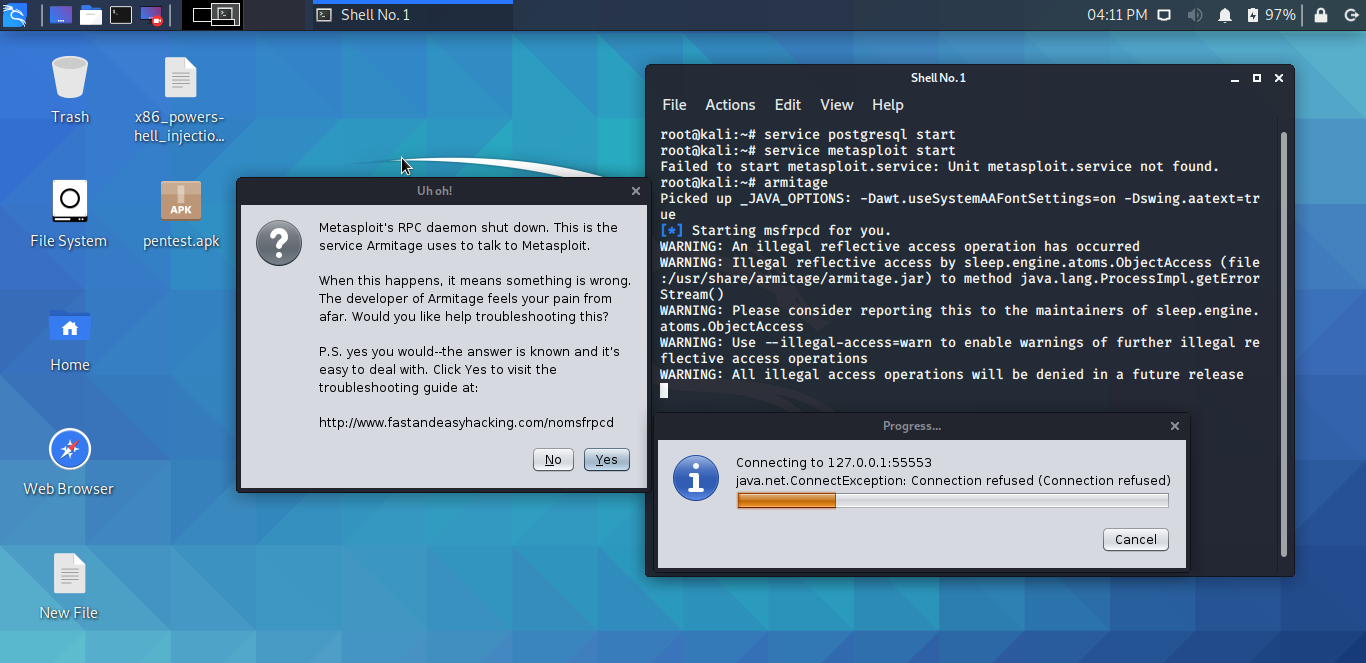
Task: Mute the system volume
Action: pyautogui.click(x=1194, y=15)
